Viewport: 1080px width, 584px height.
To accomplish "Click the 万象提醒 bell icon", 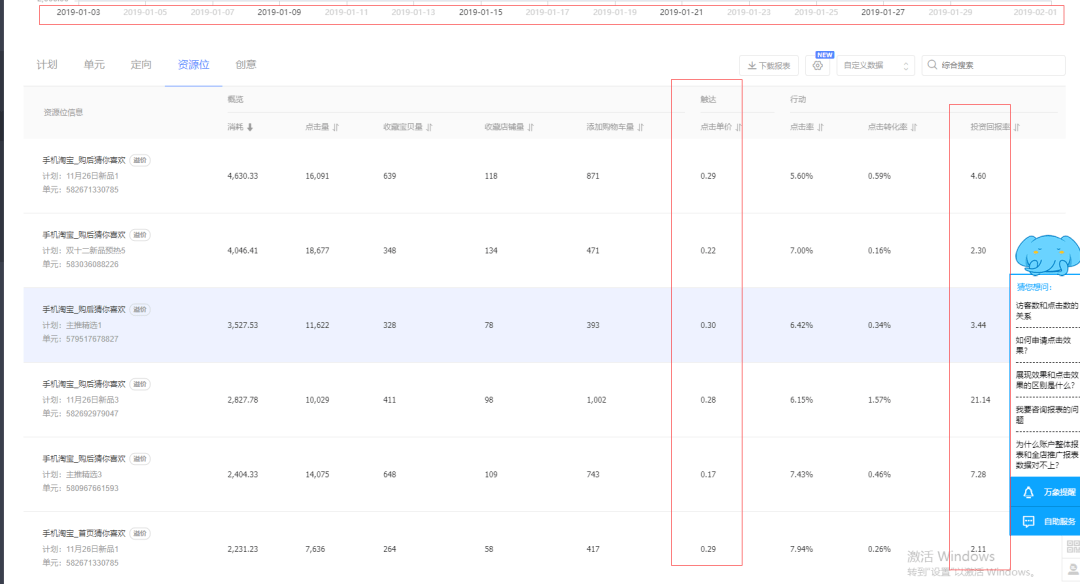I will tap(1029, 492).
